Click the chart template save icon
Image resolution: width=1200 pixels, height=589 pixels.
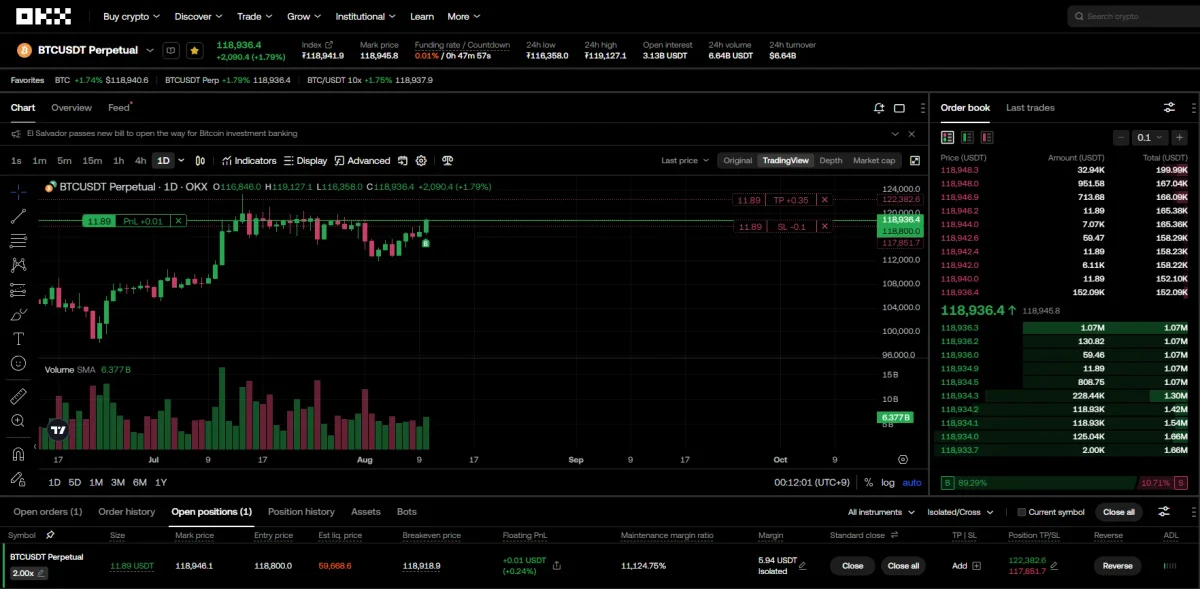point(402,160)
